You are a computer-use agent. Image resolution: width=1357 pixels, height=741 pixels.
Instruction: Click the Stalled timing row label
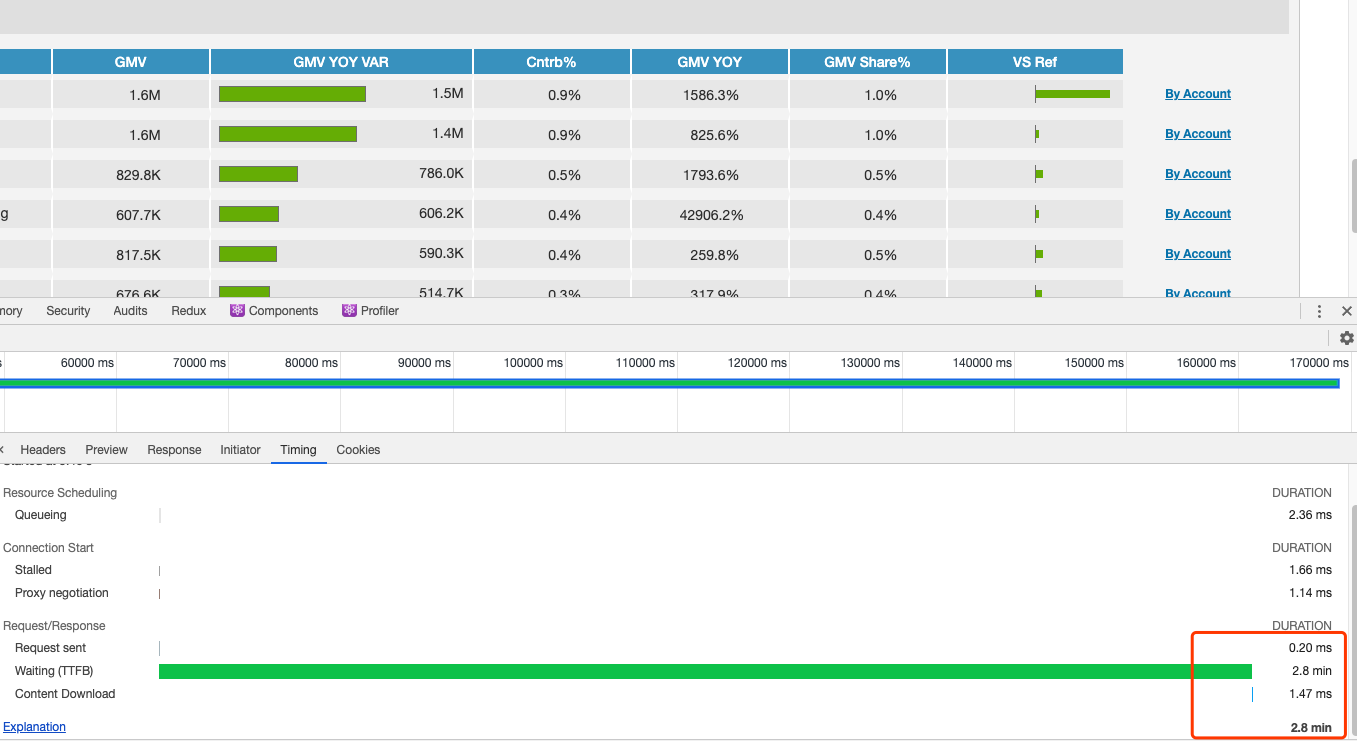tap(33, 570)
